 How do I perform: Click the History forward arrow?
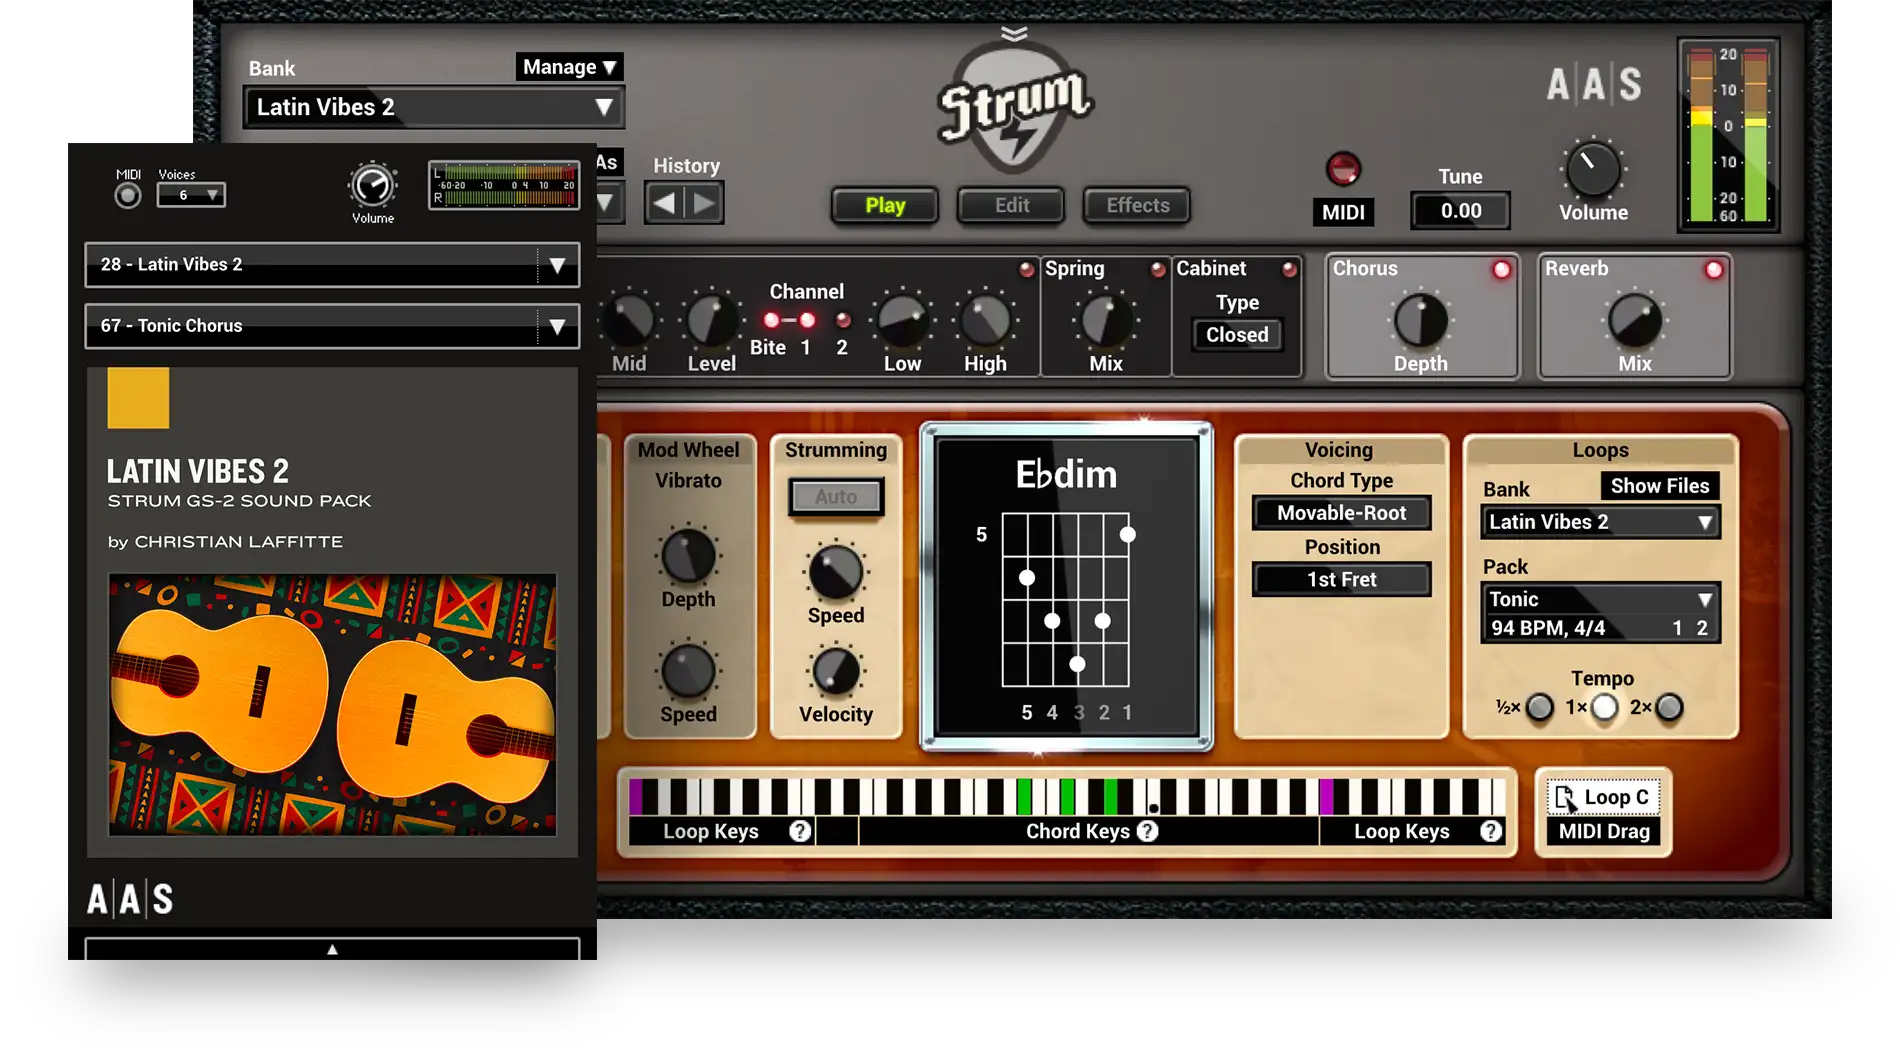point(705,204)
